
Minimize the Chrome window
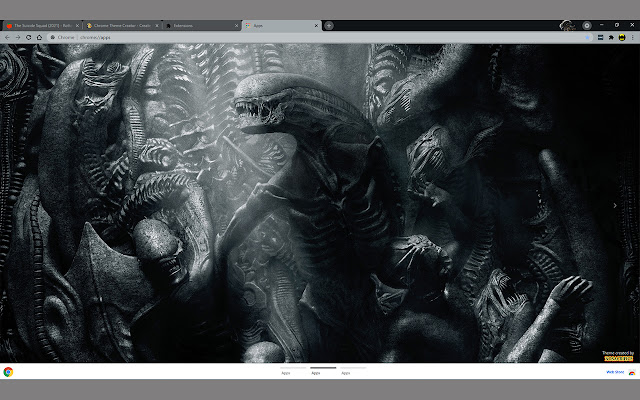pyautogui.click(x=602, y=25)
